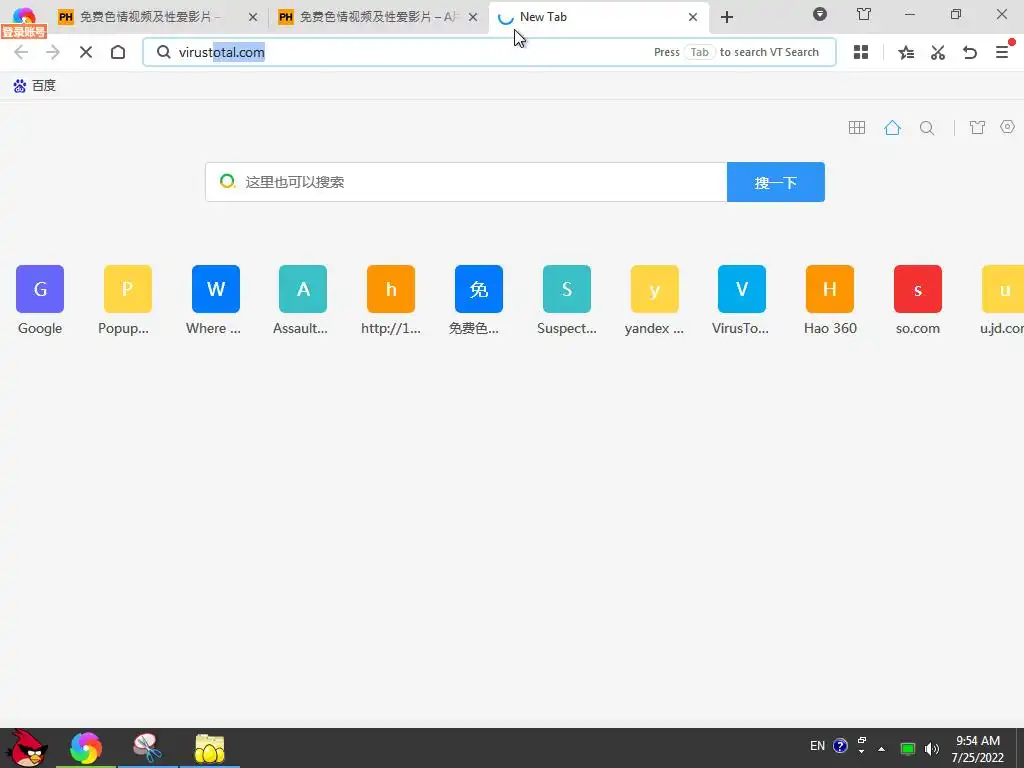Select the home view icon on page

coord(892,127)
